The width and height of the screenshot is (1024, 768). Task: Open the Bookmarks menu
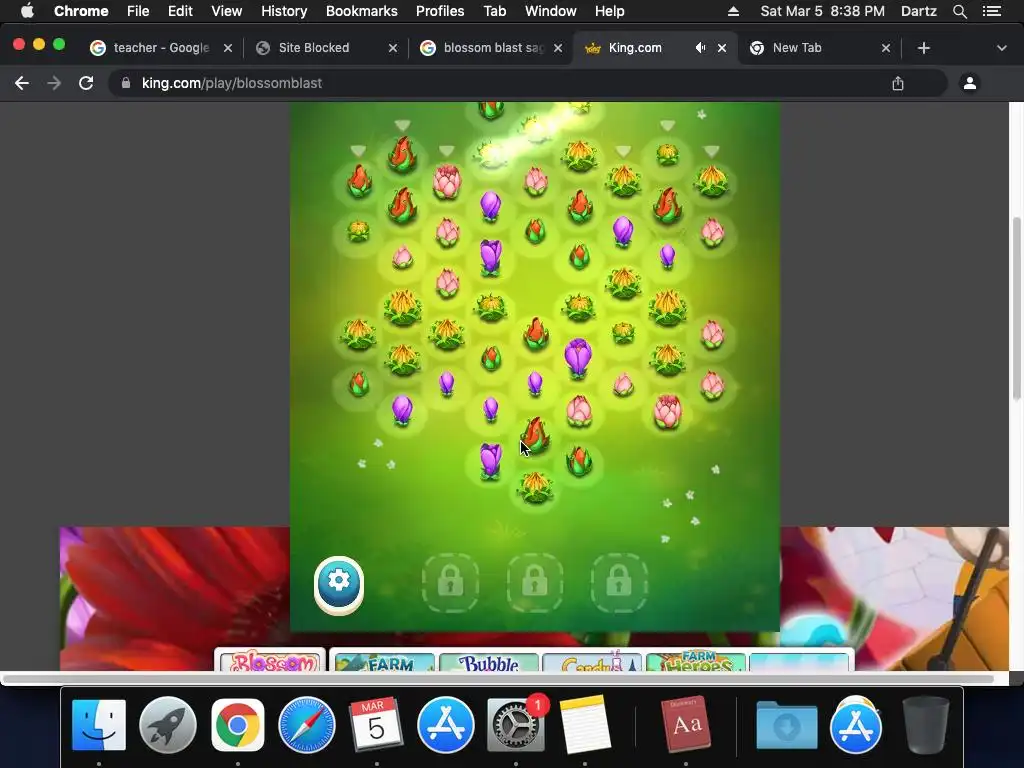pos(361,11)
